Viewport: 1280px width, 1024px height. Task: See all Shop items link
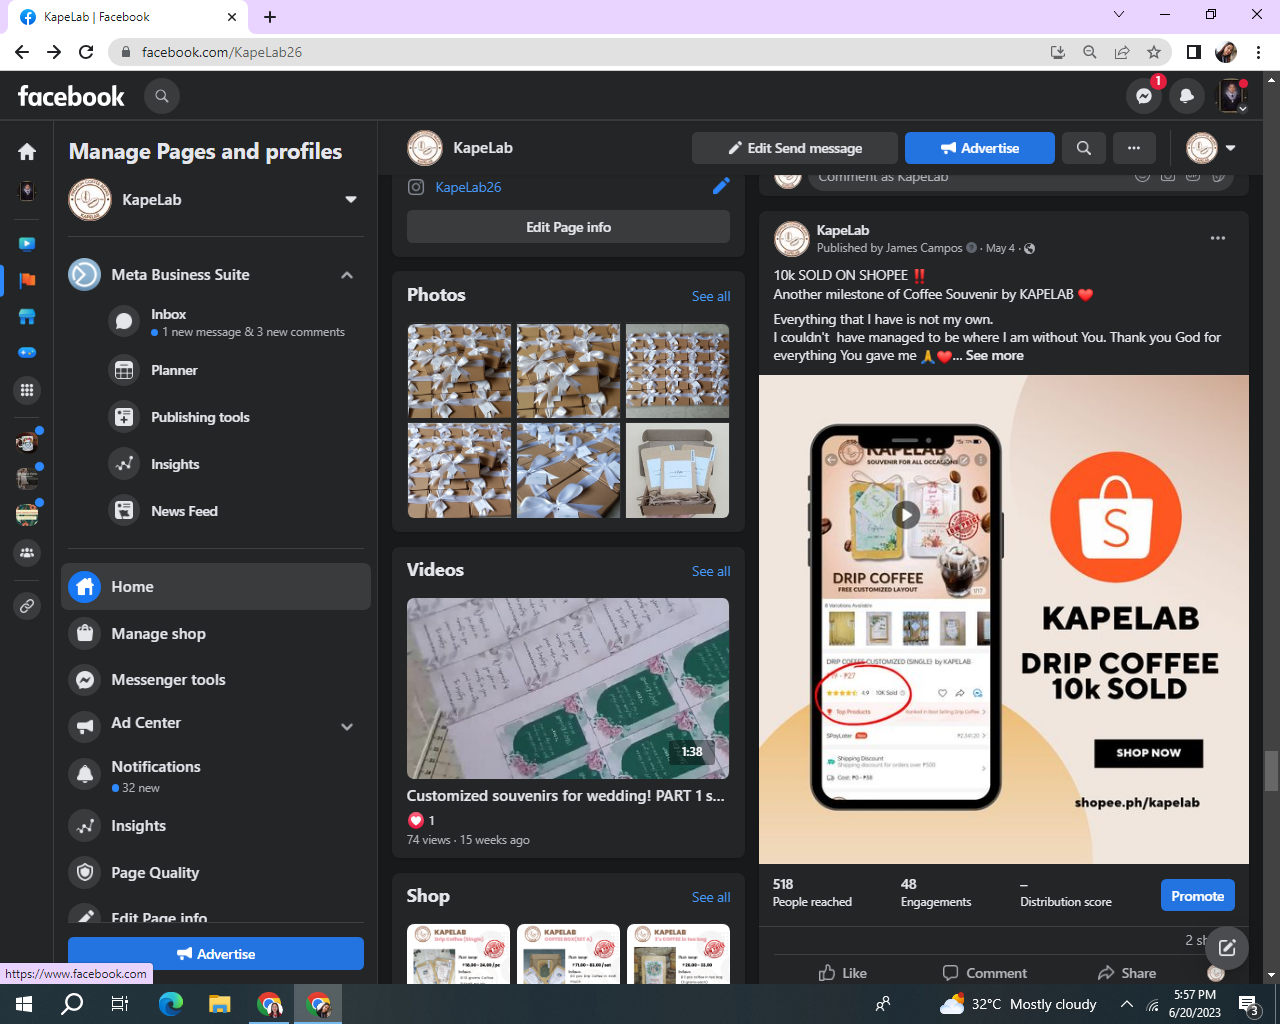(711, 897)
